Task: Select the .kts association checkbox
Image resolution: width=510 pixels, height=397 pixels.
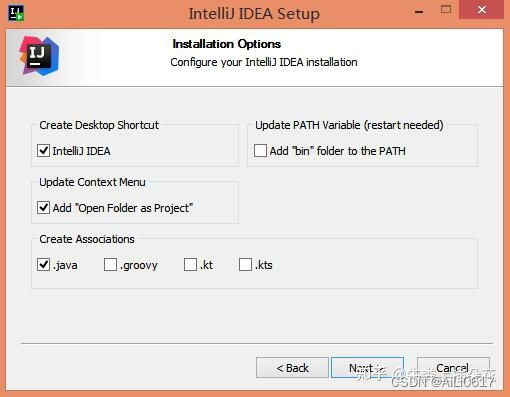Action: (245, 265)
